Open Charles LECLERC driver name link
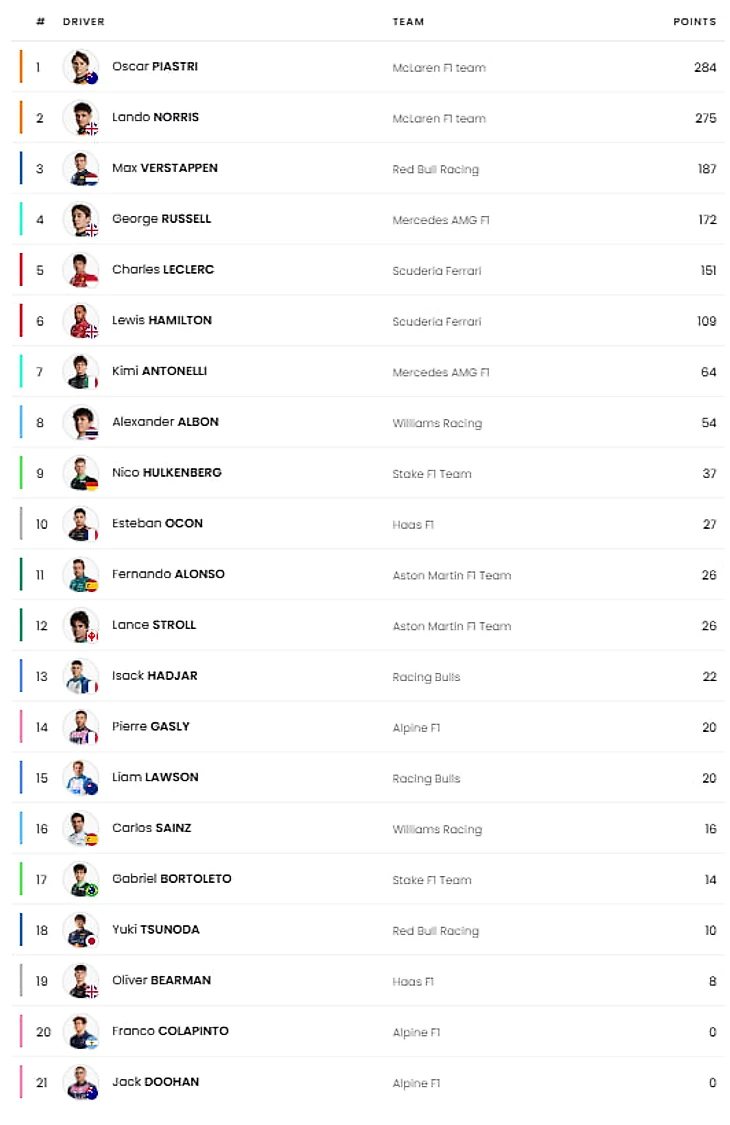Viewport: 730px width, 1125px height. [163, 270]
